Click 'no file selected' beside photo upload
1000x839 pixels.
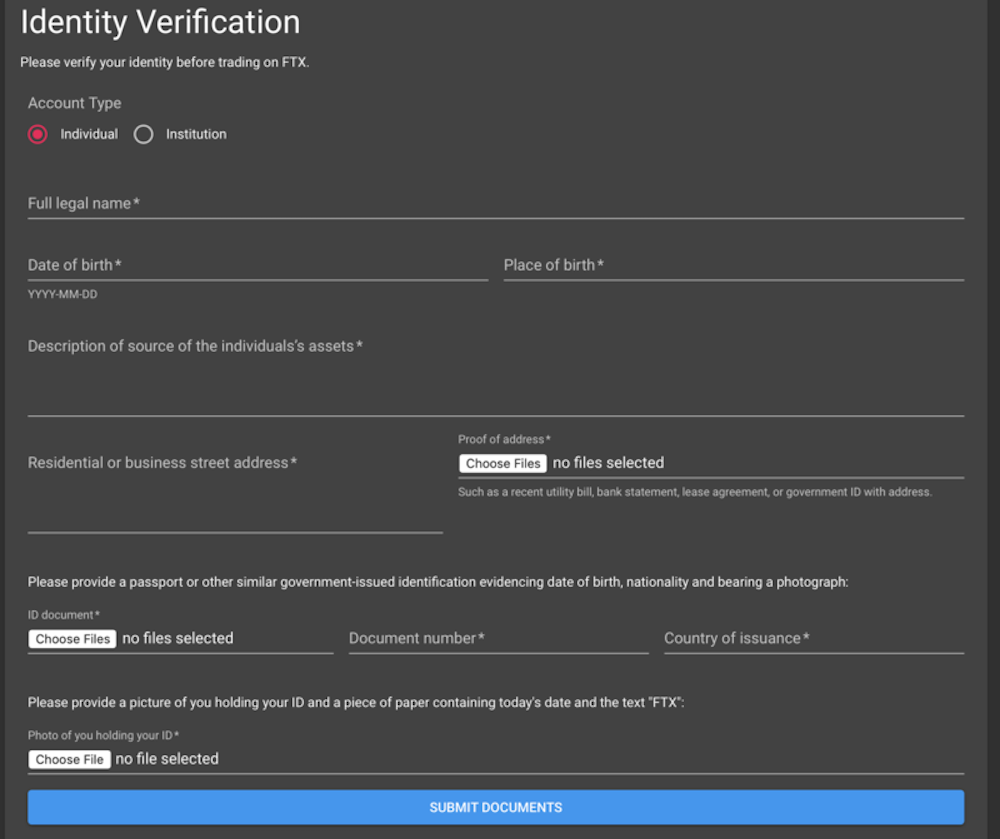[x=167, y=759]
